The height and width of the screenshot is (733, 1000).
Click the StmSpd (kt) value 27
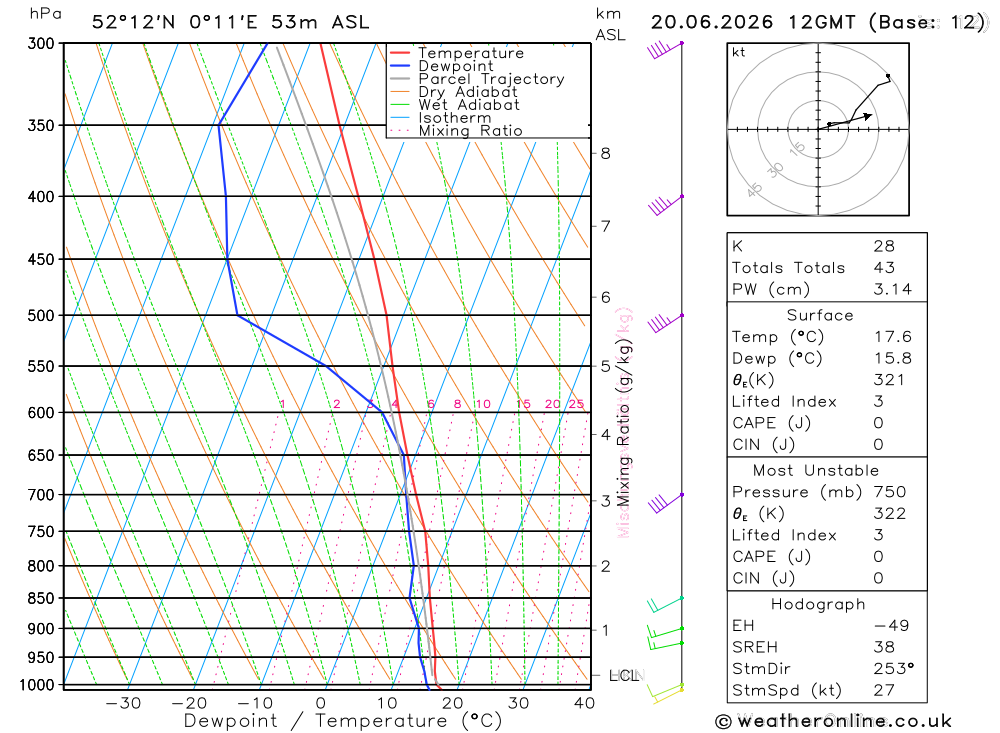point(884,690)
